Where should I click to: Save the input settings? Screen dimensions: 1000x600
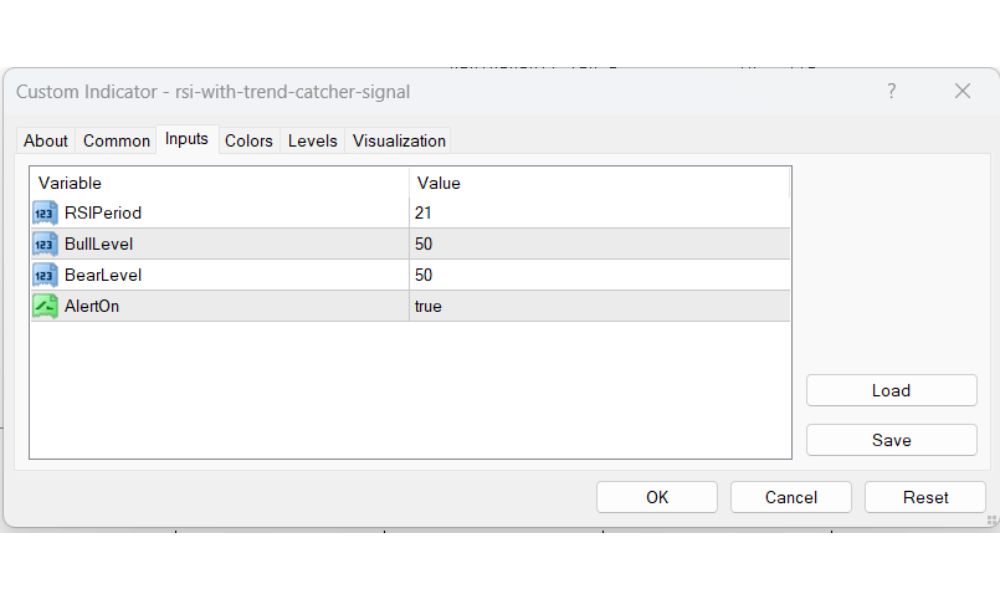tap(891, 440)
